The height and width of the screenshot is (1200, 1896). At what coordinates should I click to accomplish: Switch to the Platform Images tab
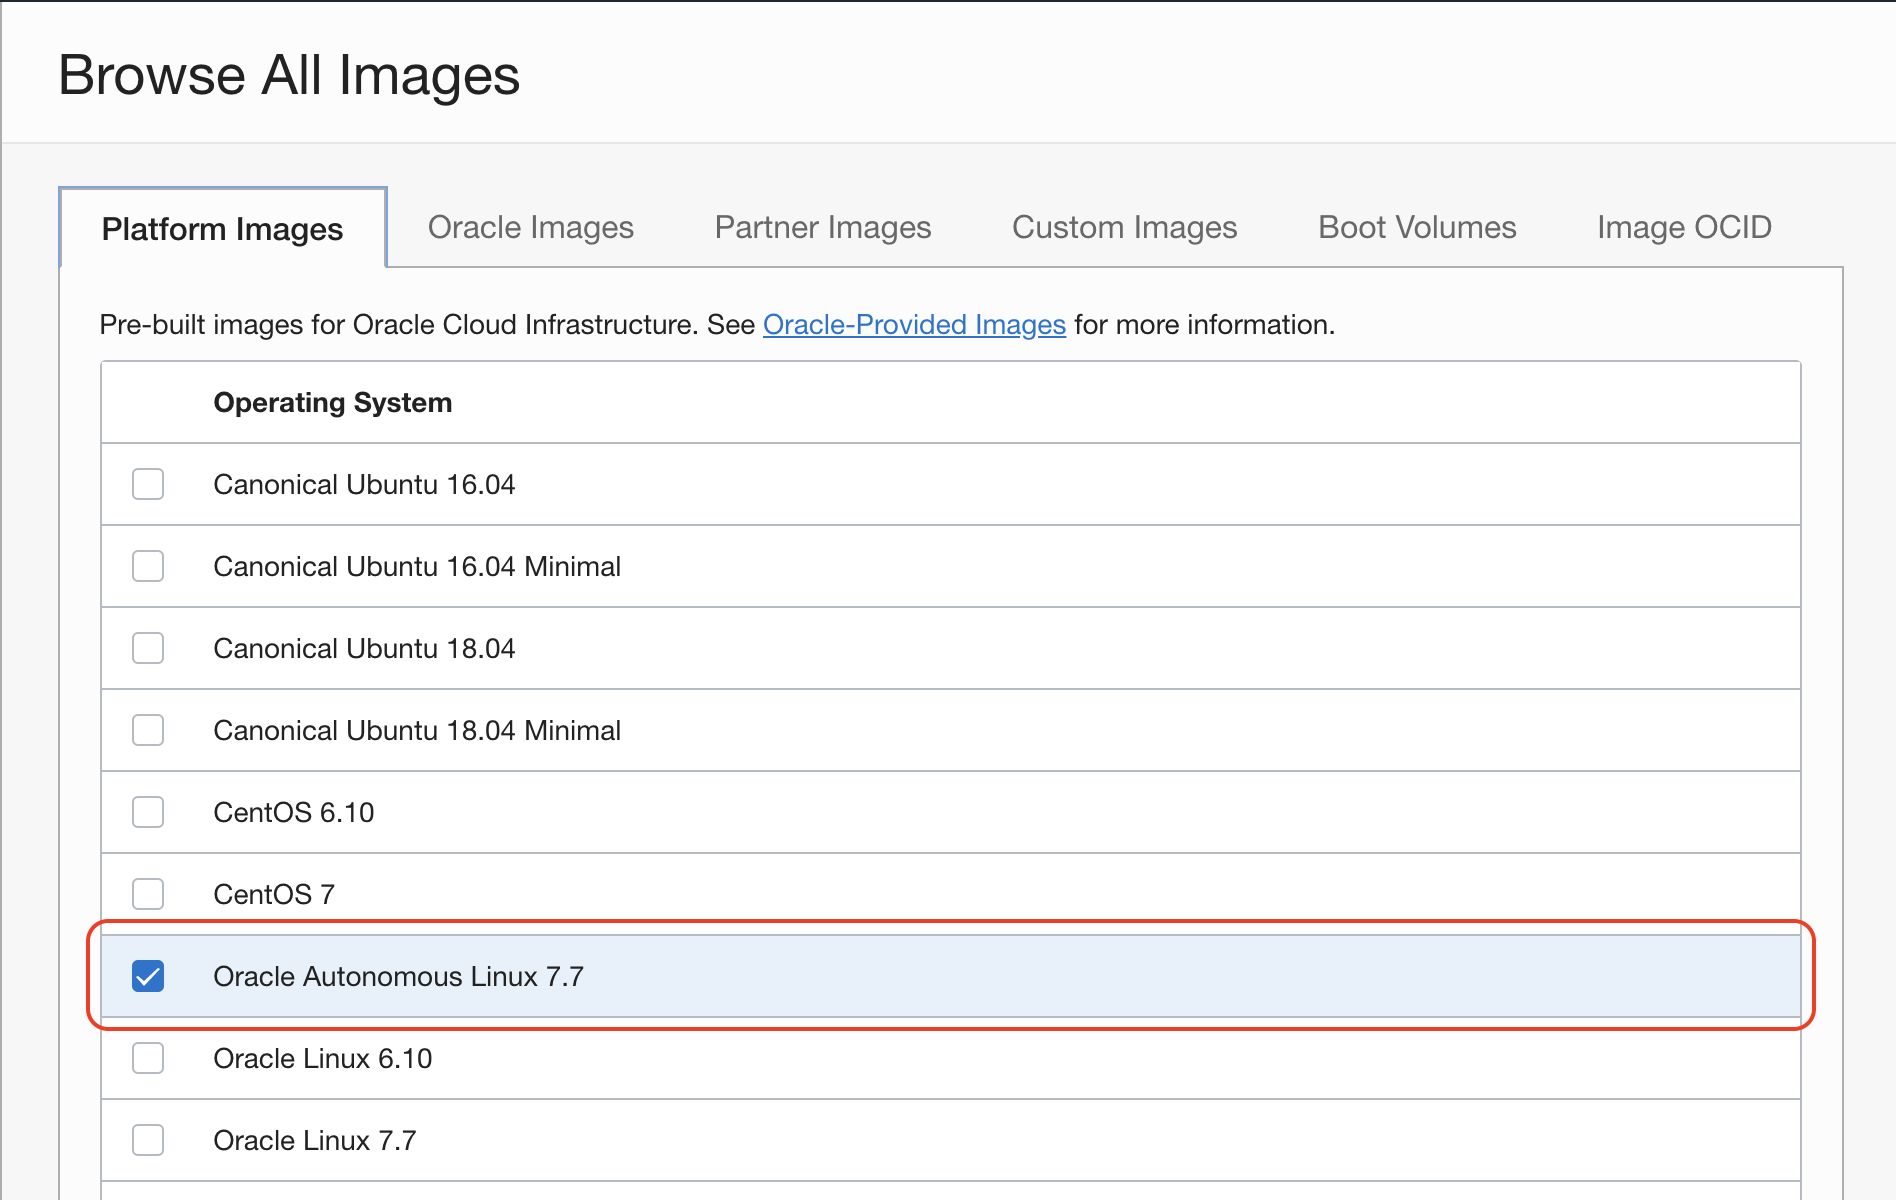223,229
